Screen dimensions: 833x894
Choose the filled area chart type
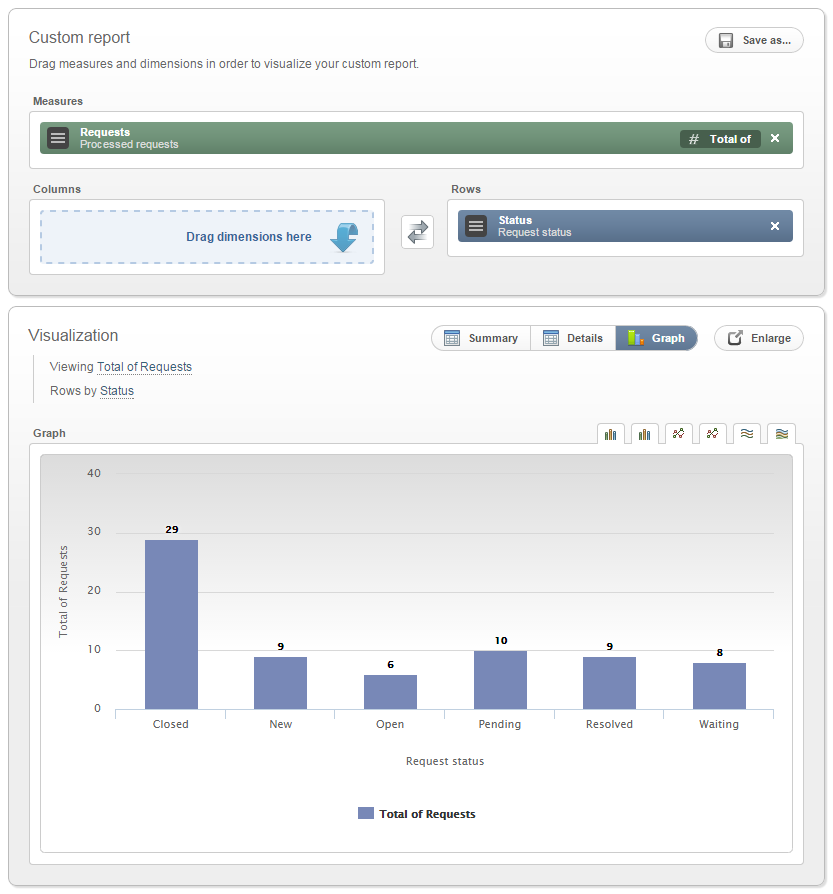click(781, 434)
